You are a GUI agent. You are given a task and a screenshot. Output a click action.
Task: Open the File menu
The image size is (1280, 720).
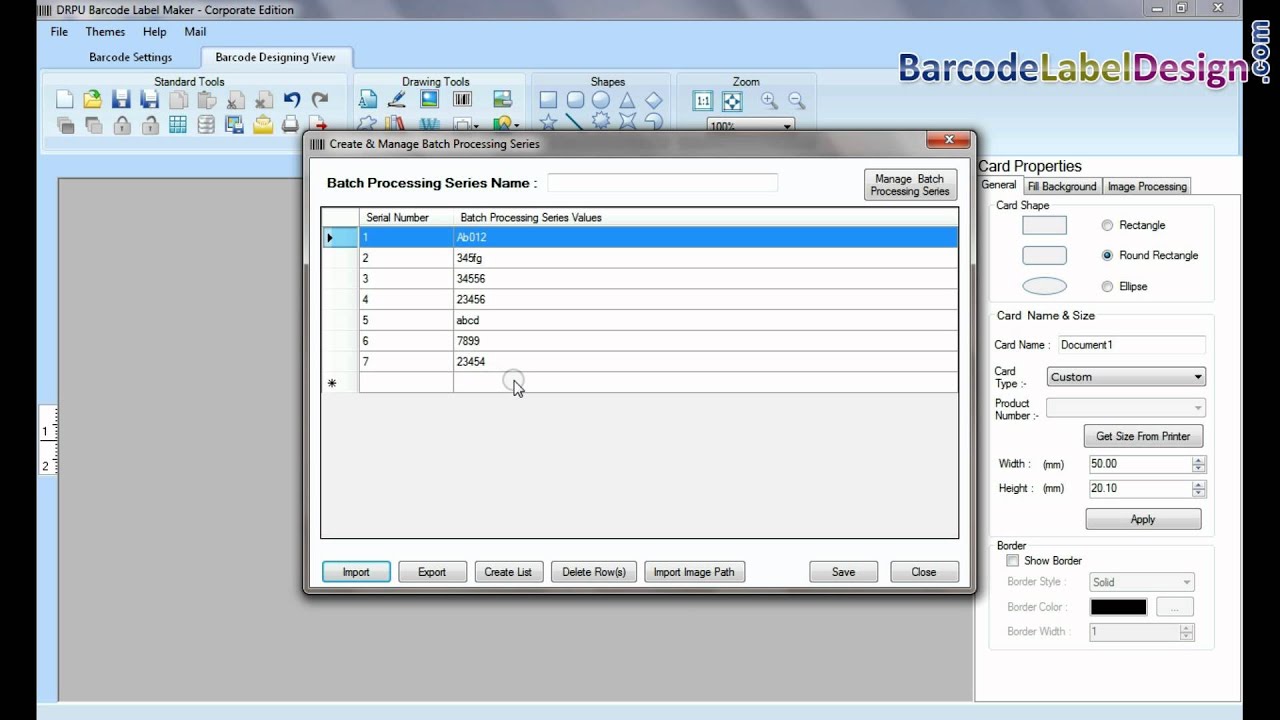pos(59,32)
